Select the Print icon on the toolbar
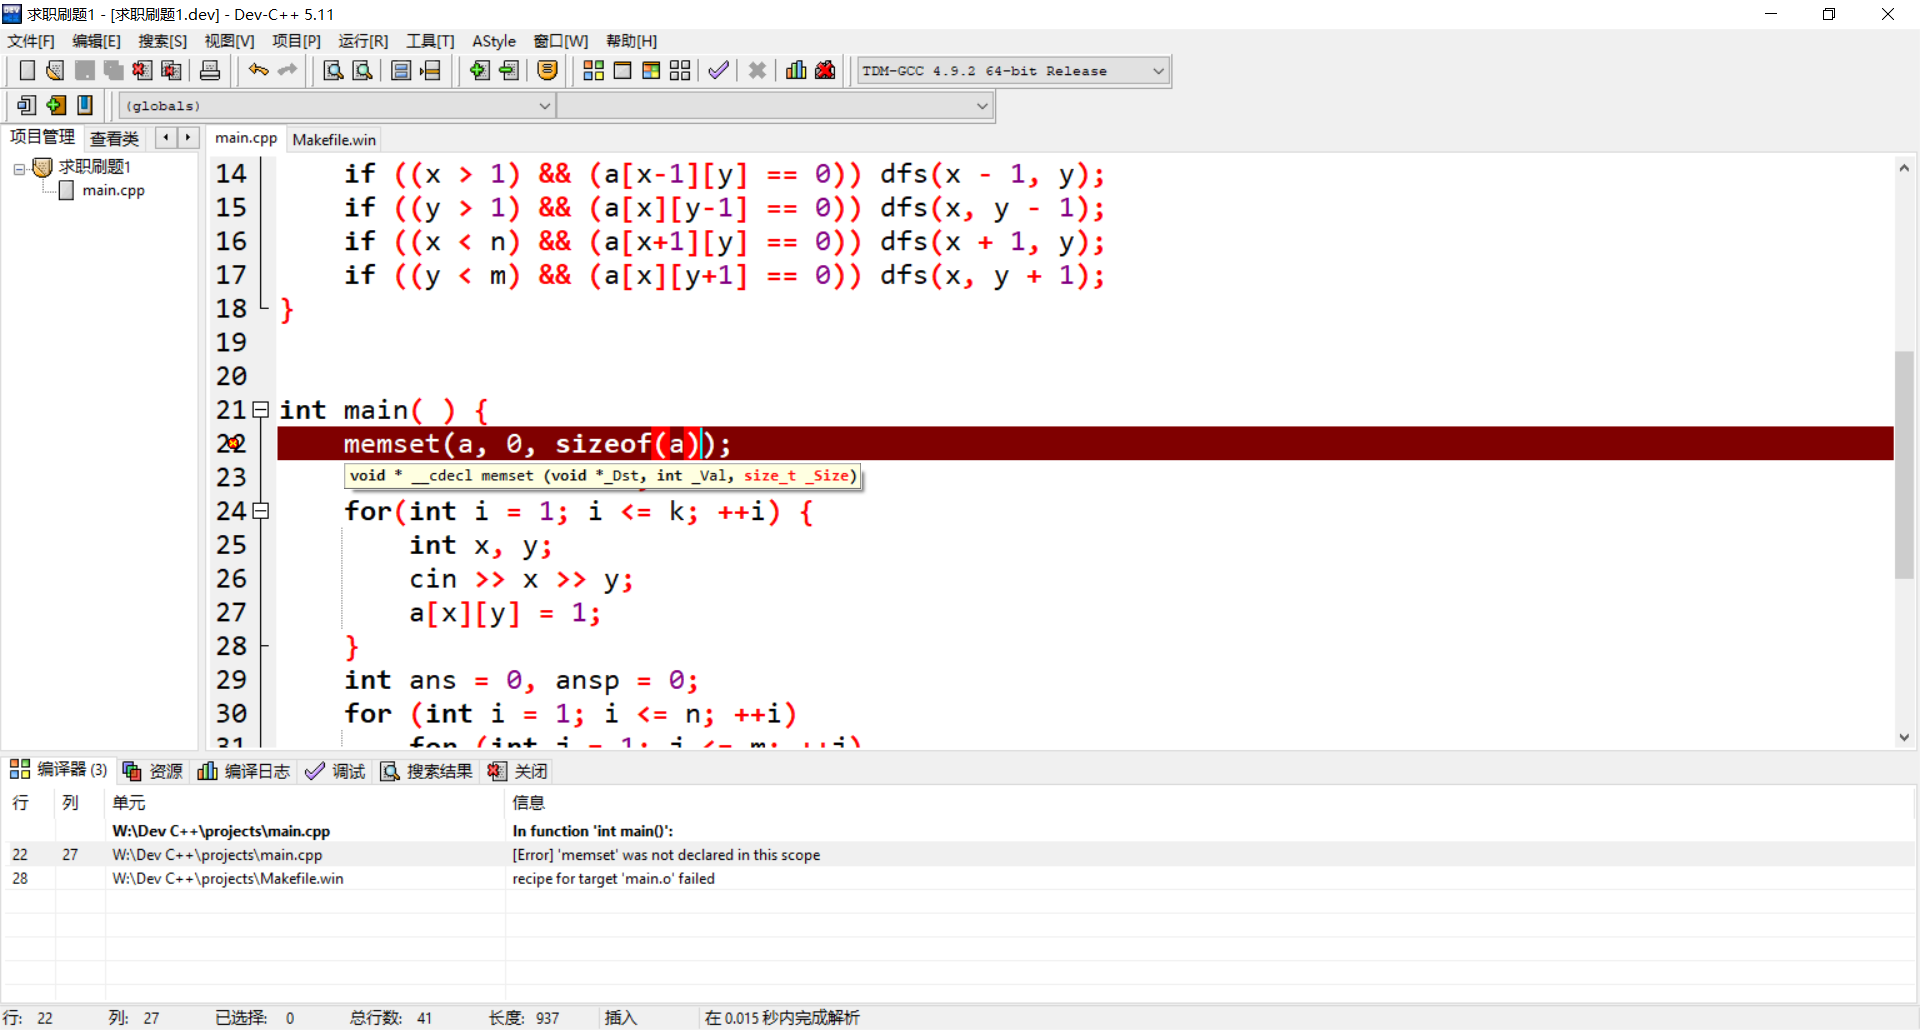 [209, 70]
